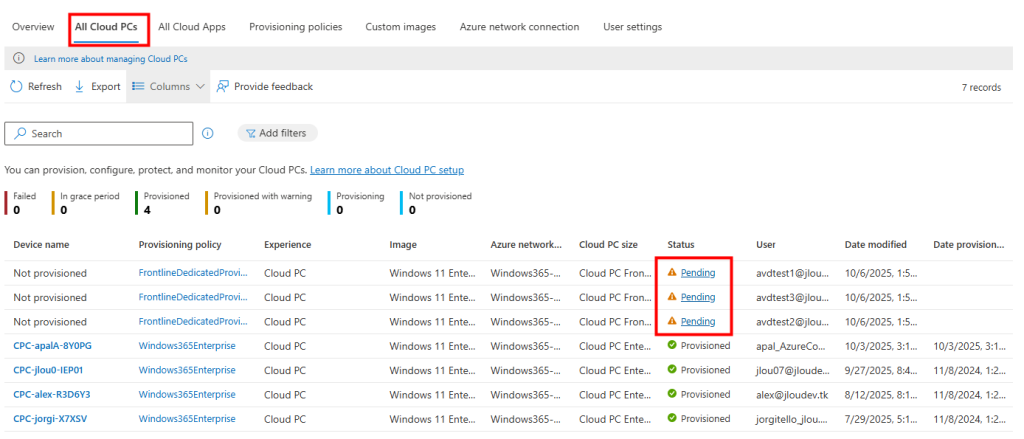Open the Columns dropdown
Screen dimensions: 1024x439
pos(169,87)
